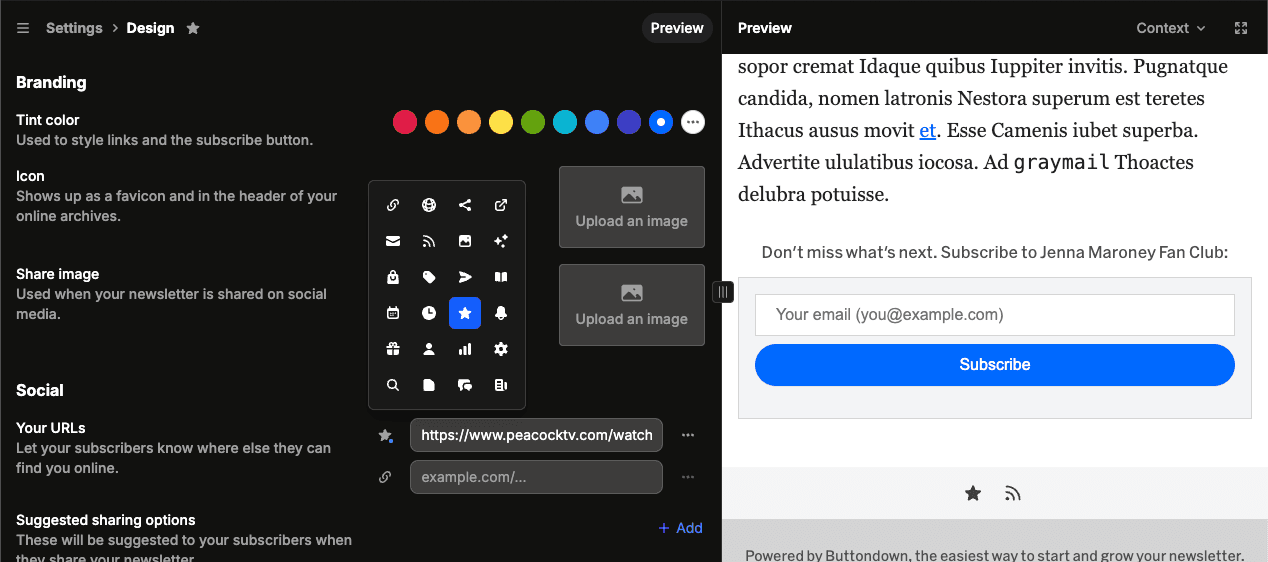Click the empty example.com URL field
The image size is (1268, 562).
point(536,477)
